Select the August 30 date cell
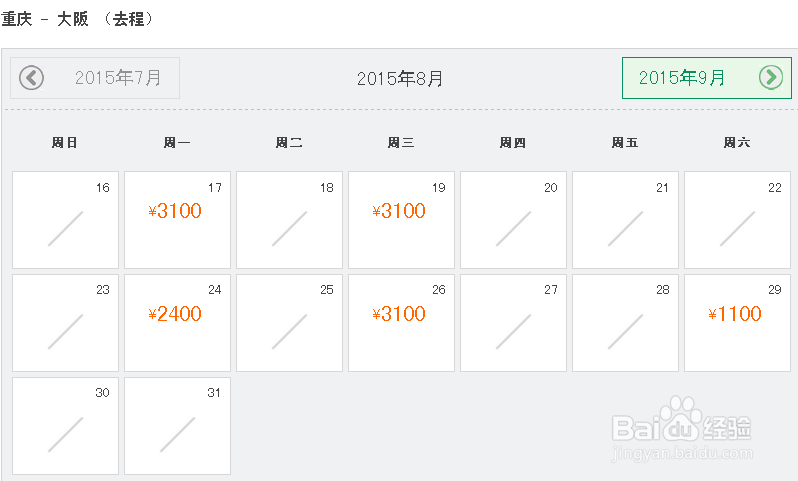 (65, 426)
